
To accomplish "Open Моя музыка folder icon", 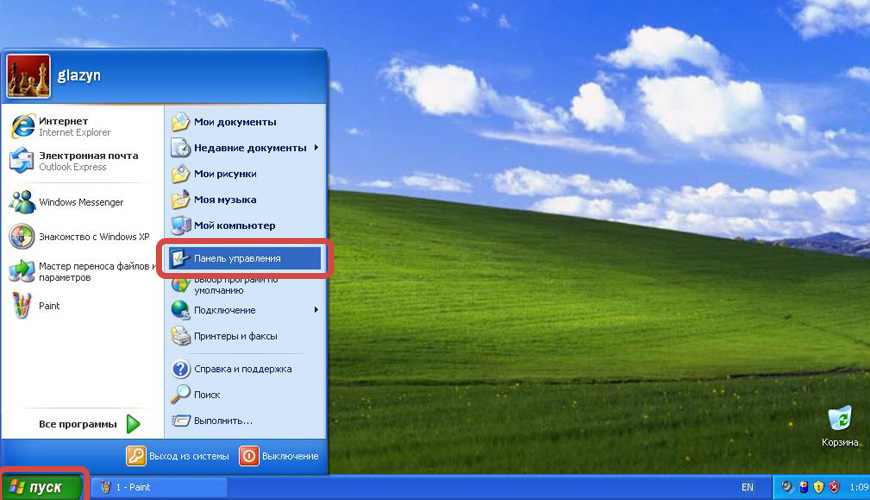I will coord(180,199).
